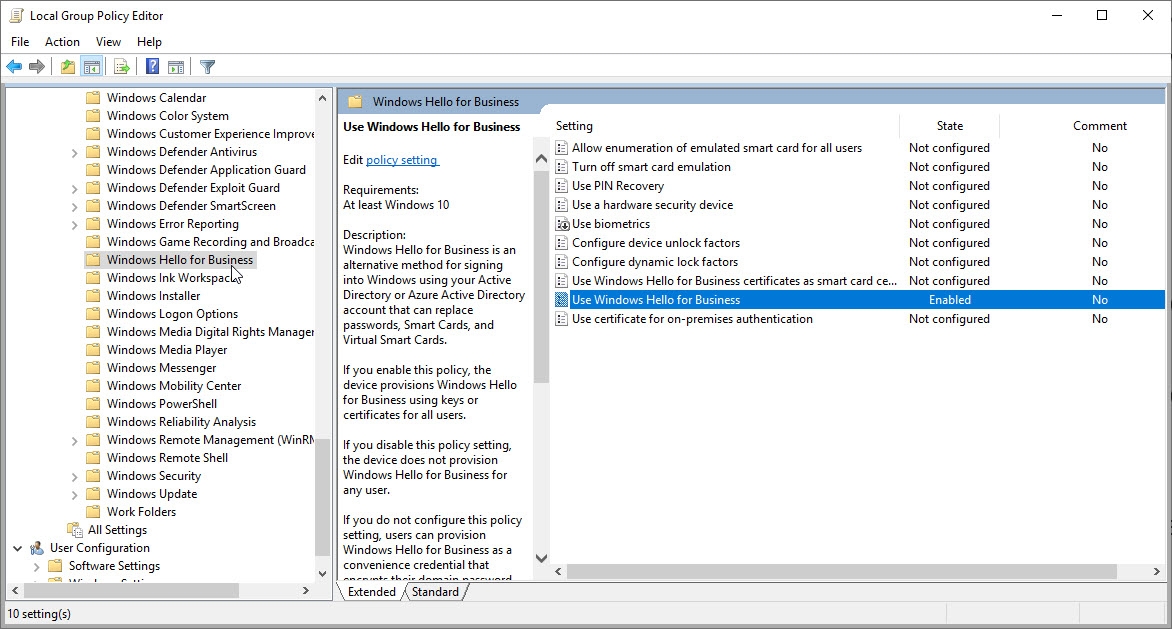Expand the Windows Update node
The image size is (1172, 629).
click(75, 493)
